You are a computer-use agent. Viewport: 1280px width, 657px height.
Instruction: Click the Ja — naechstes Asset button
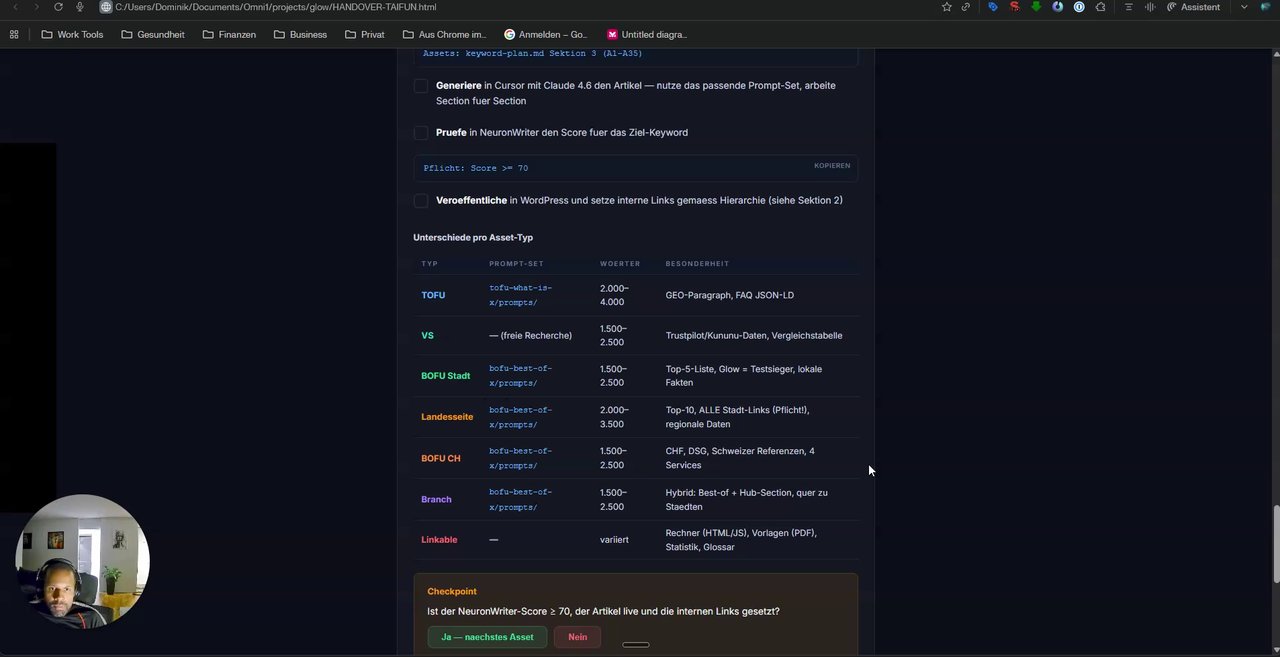pos(487,637)
